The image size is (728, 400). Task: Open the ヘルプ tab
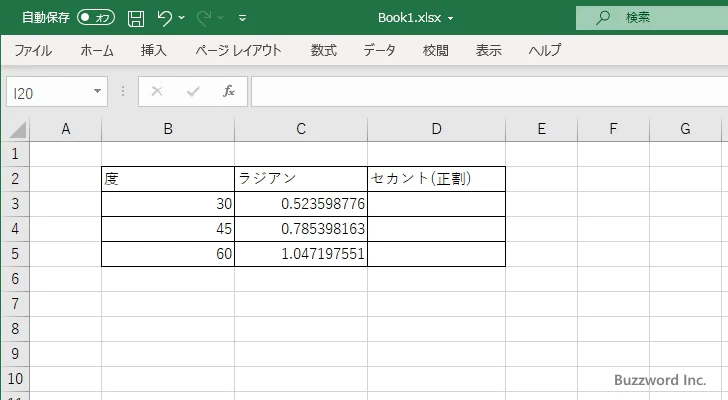[x=545, y=50]
